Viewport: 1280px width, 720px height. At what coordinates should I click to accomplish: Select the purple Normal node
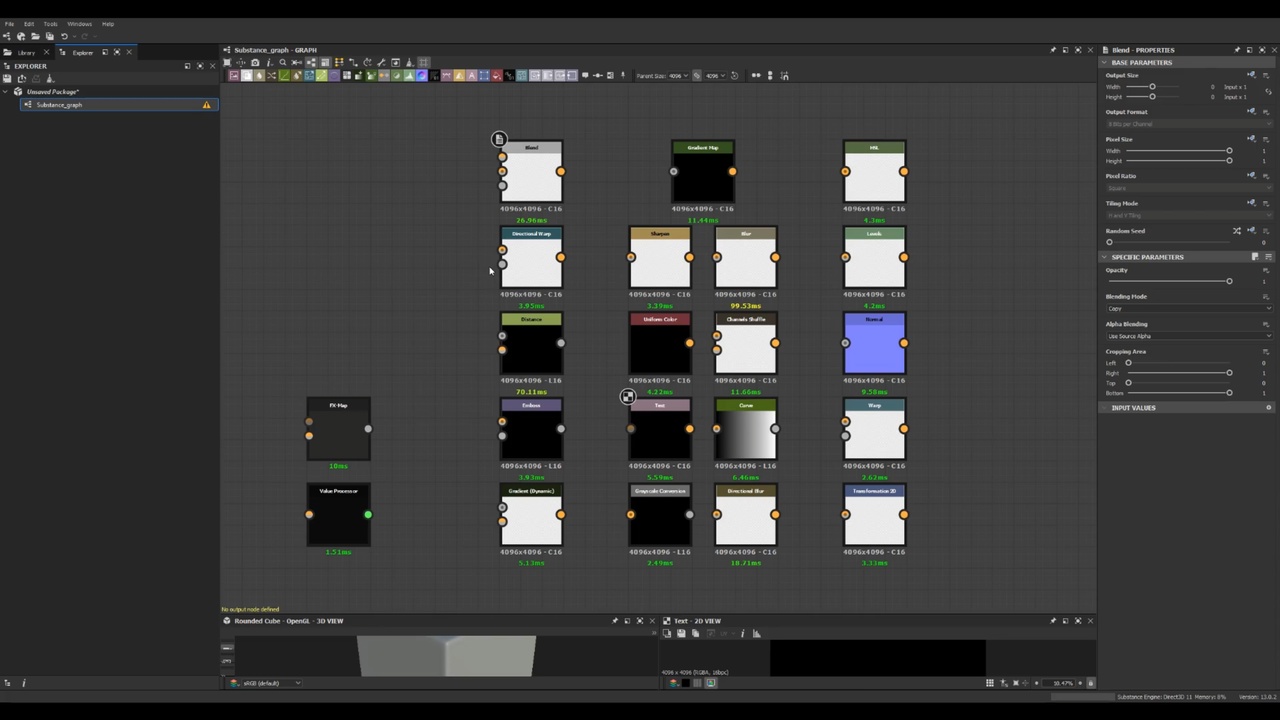875,344
